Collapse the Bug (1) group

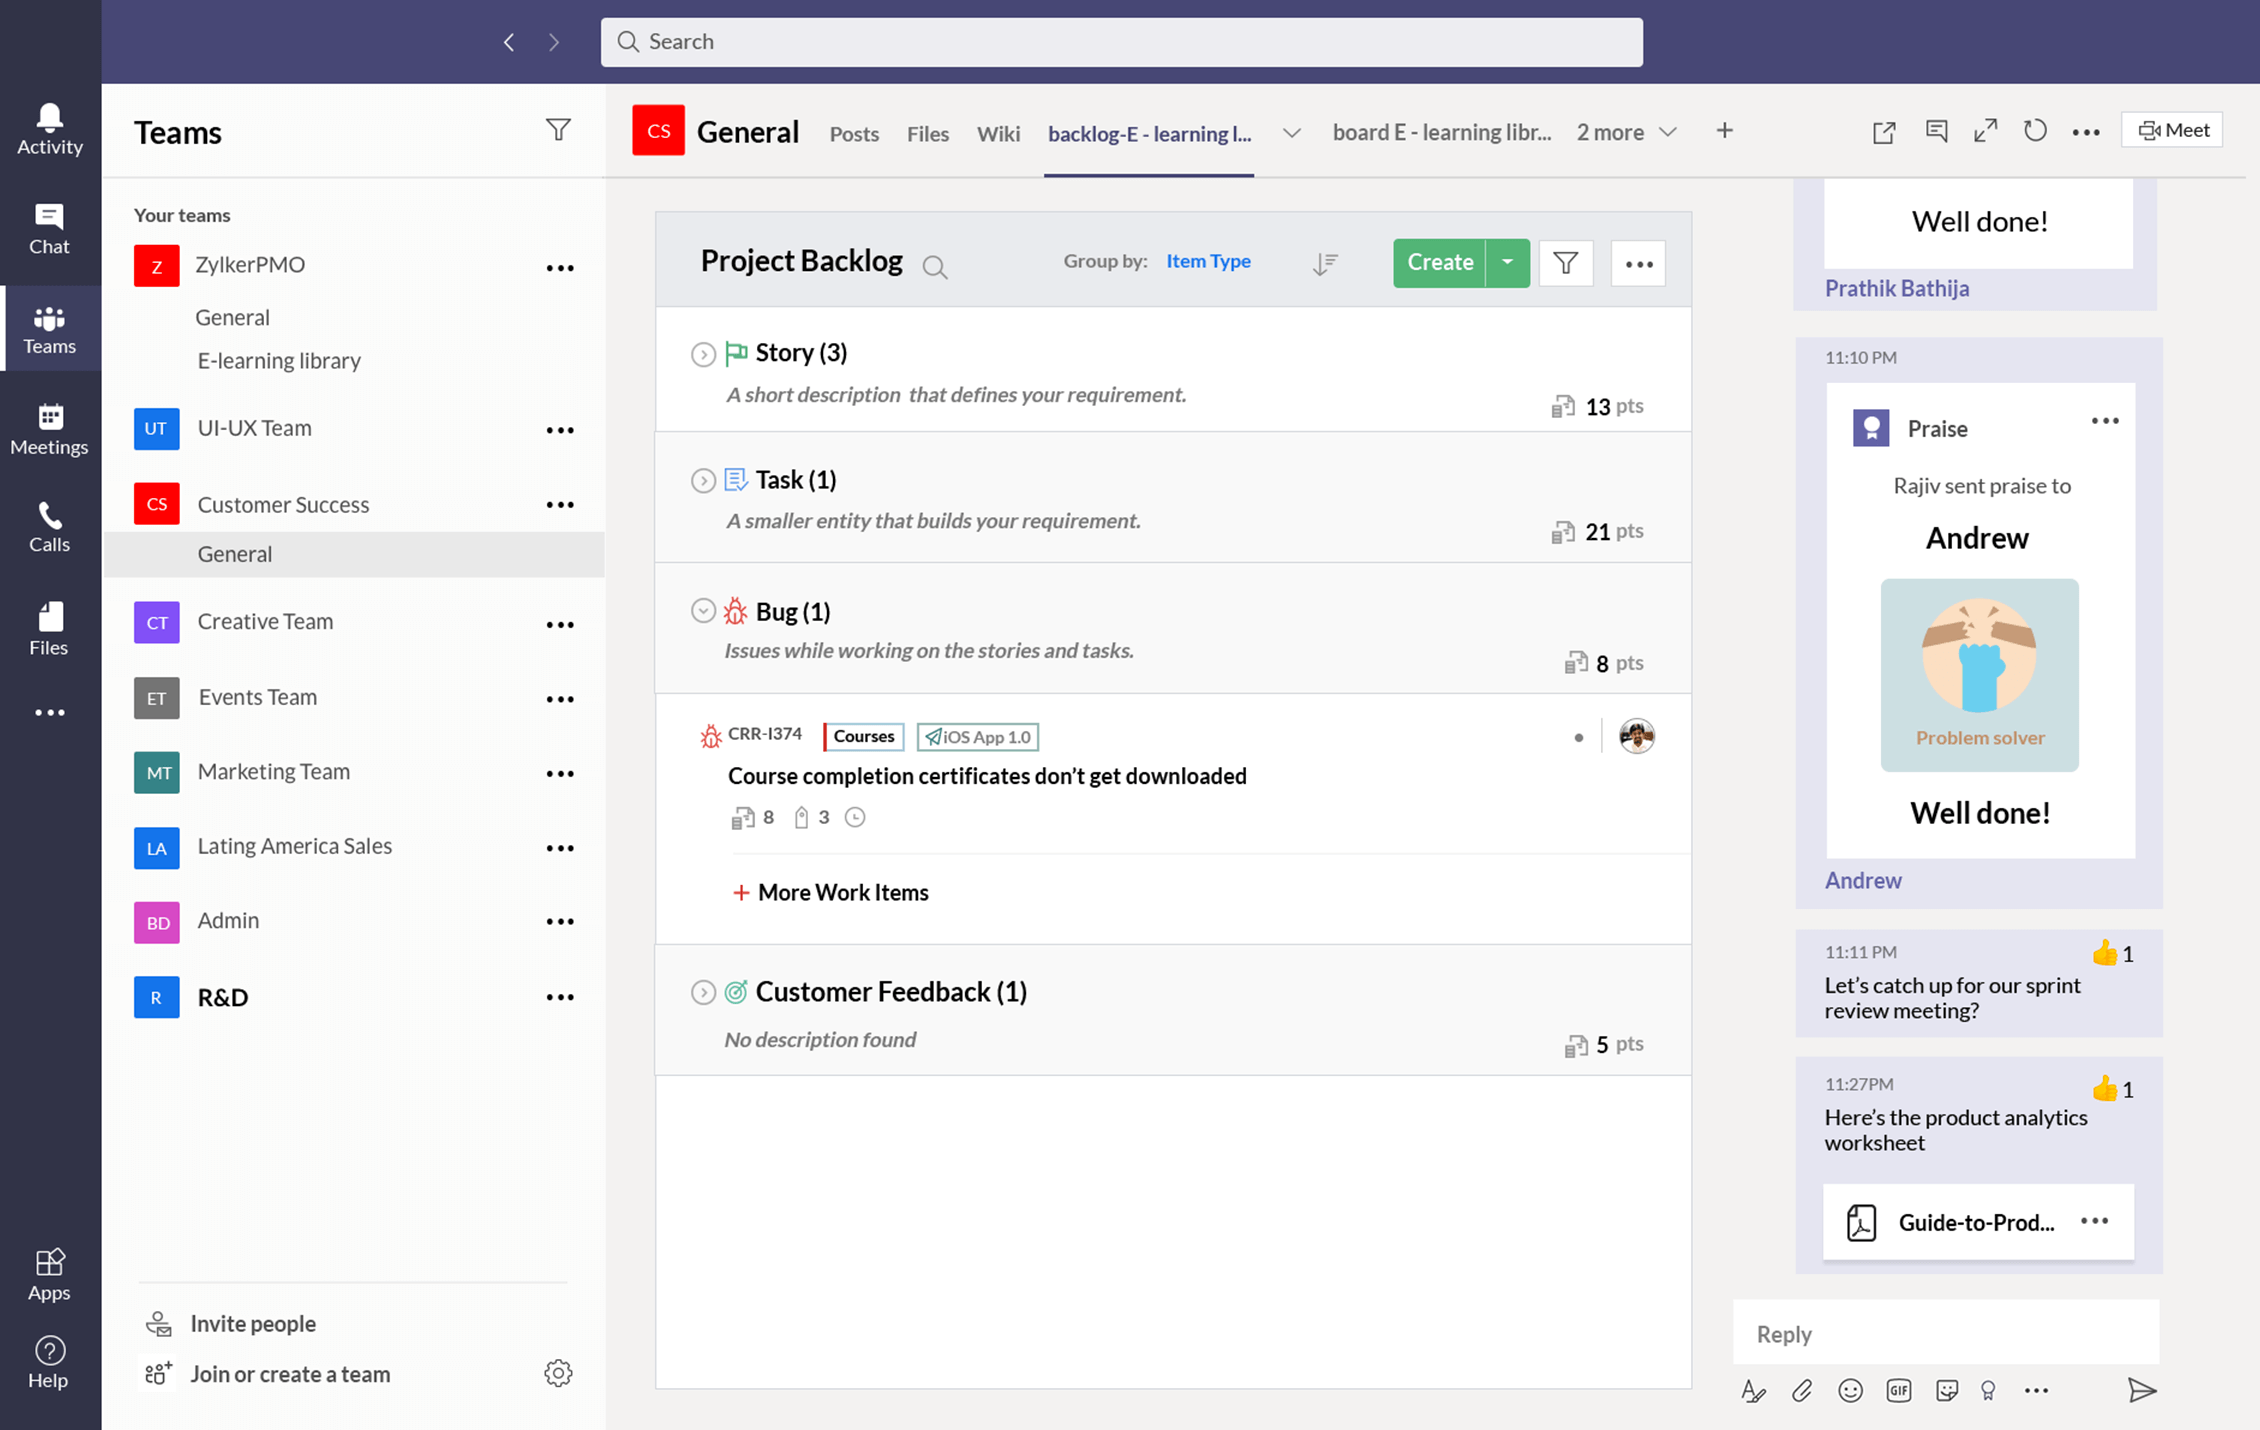pos(703,610)
